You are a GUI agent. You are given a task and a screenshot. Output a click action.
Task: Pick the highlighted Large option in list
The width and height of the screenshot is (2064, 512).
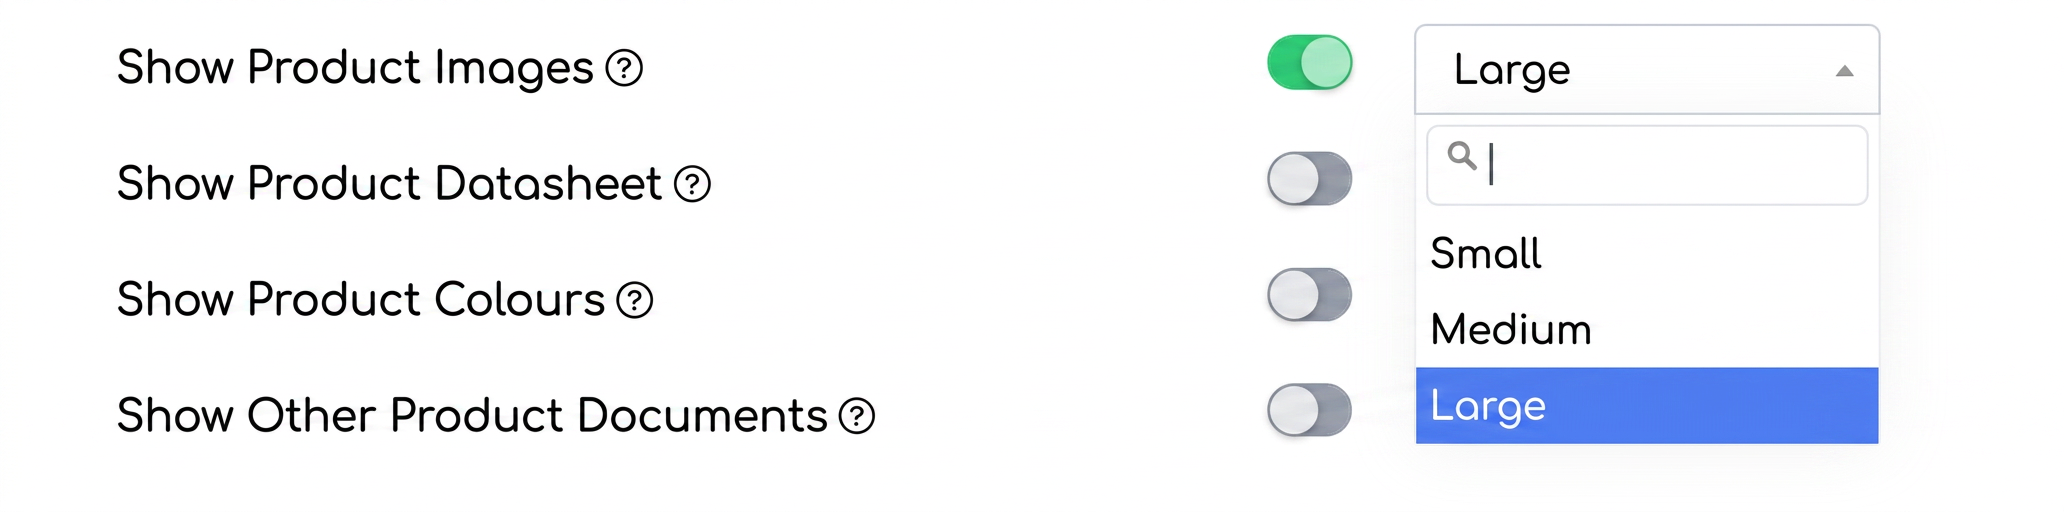pyautogui.click(x=1647, y=405)
